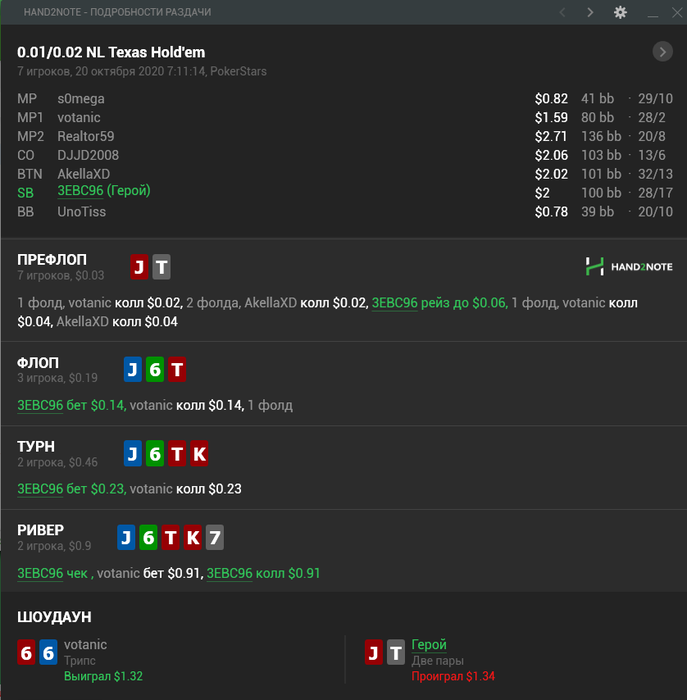Click votanic's blue 6 showdown card
Viewport: 687px width, 700px height.
pos(48,652)
